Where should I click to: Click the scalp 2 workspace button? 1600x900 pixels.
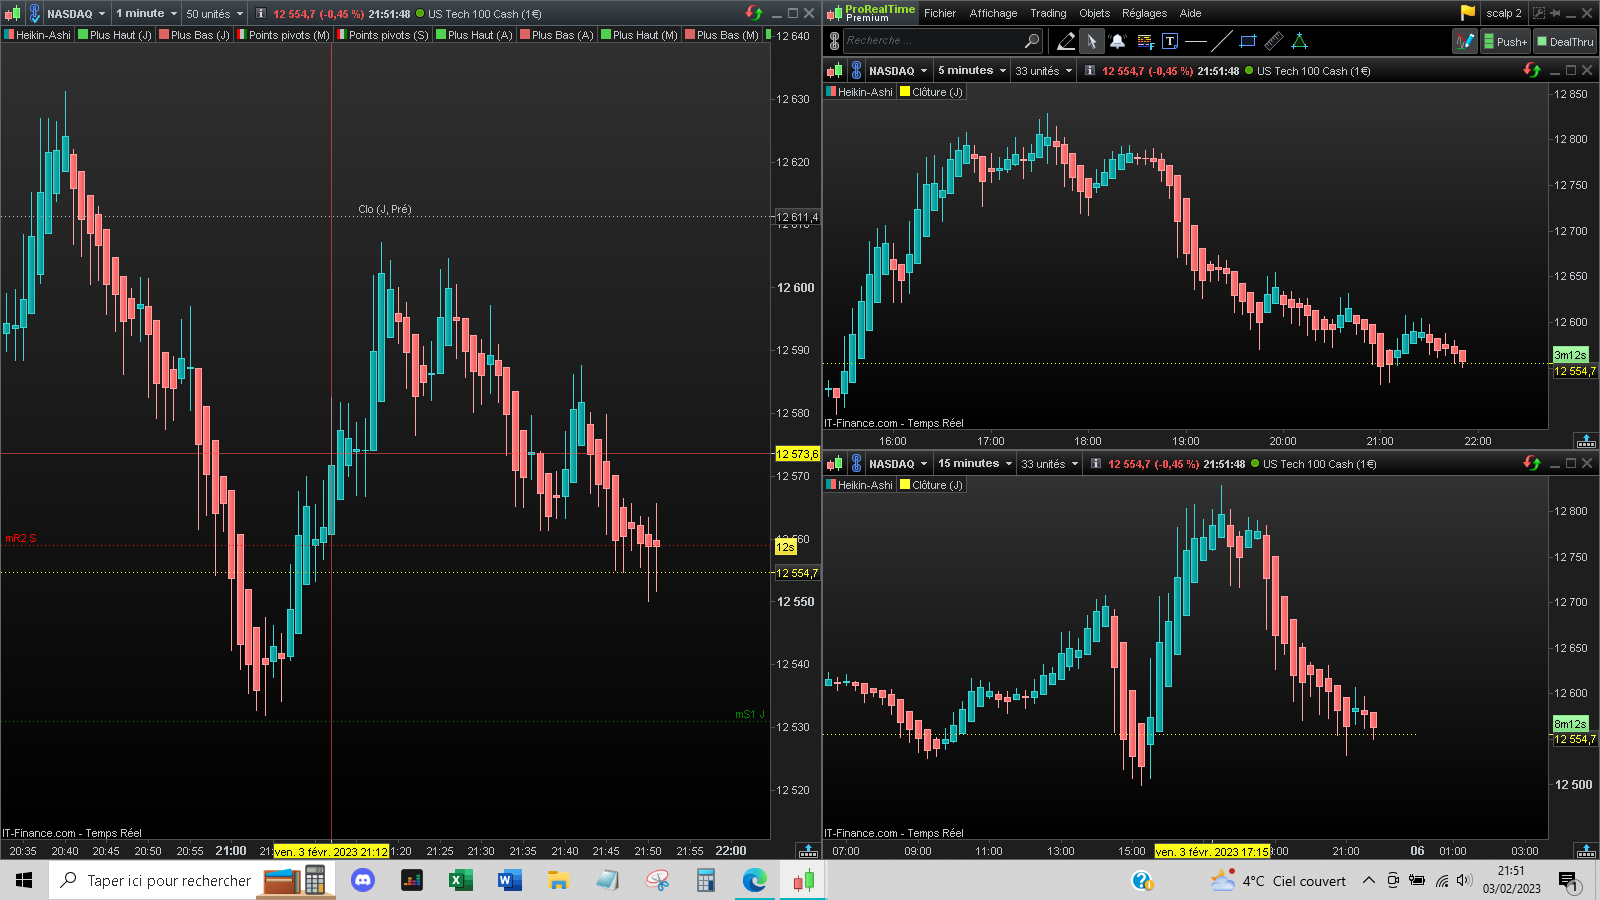pos(1503,13)
